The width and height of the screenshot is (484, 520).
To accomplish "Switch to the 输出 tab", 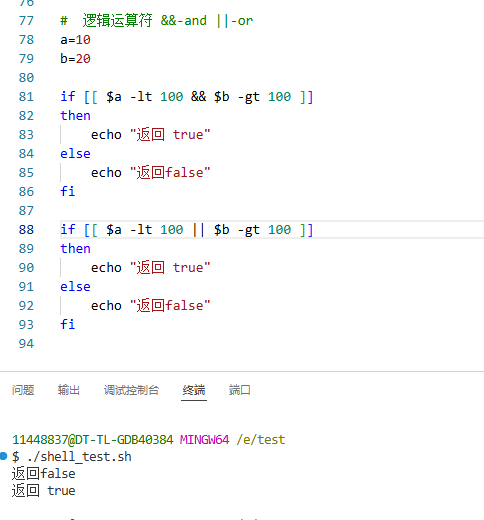I will pyautogui.click(x=69, y=390).
